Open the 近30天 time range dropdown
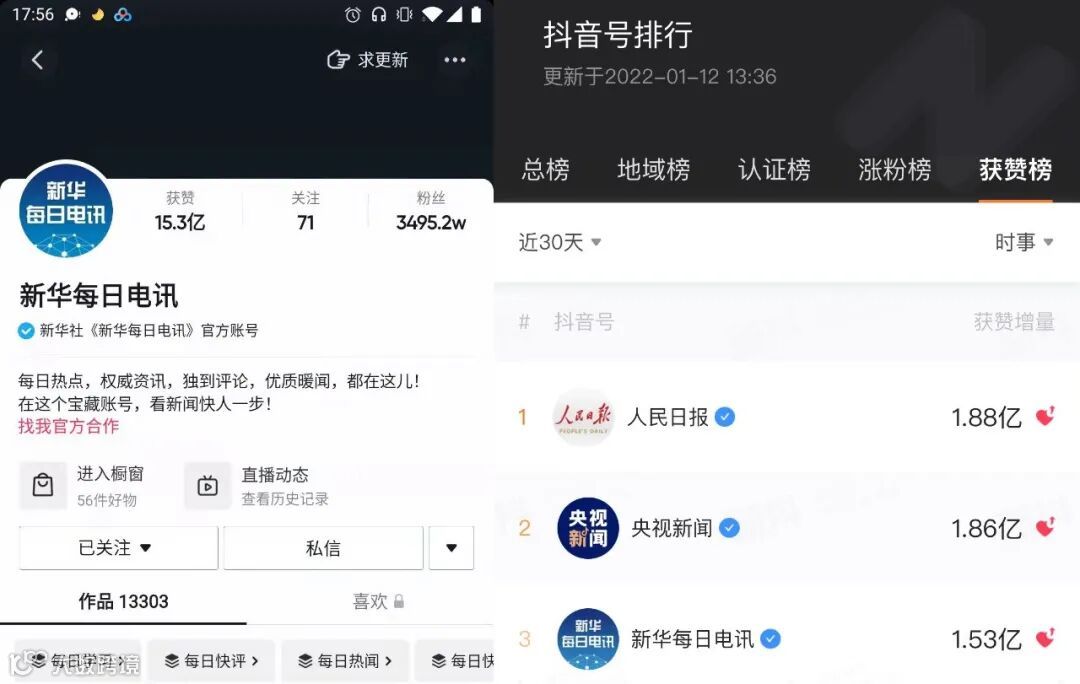Viewport: 1080px width, 684px height. pos(560,242)
